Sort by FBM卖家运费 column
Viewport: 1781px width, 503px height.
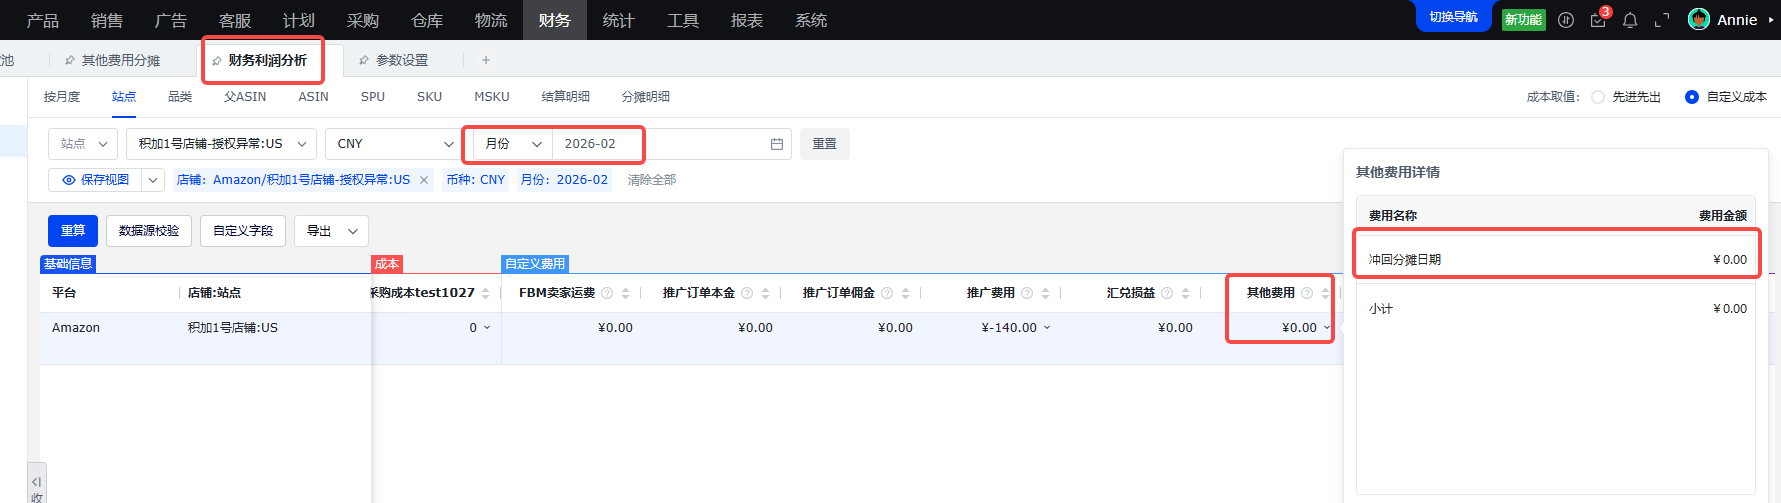tap(626, 293)
